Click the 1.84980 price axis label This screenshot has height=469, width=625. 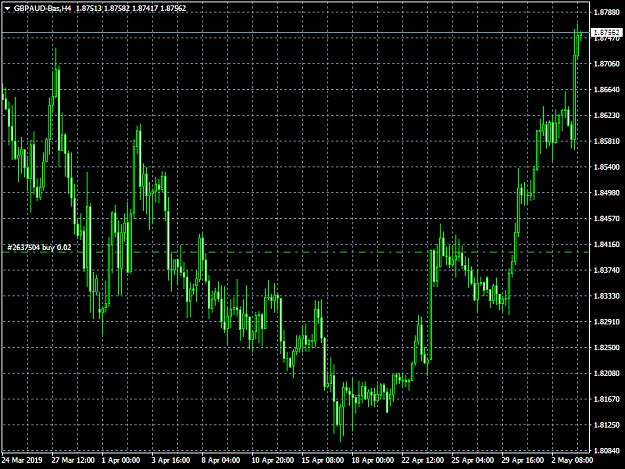pyautogui.click(x=607, y=193)
